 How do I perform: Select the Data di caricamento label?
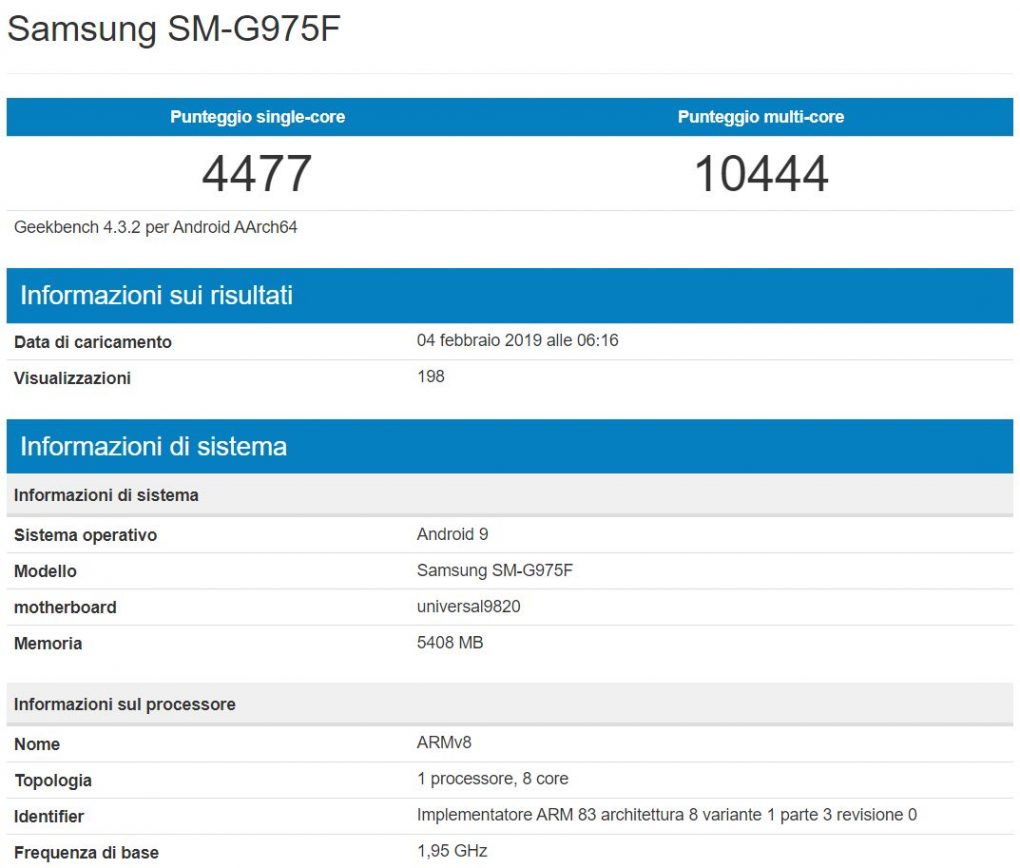[x=92, y=342]
